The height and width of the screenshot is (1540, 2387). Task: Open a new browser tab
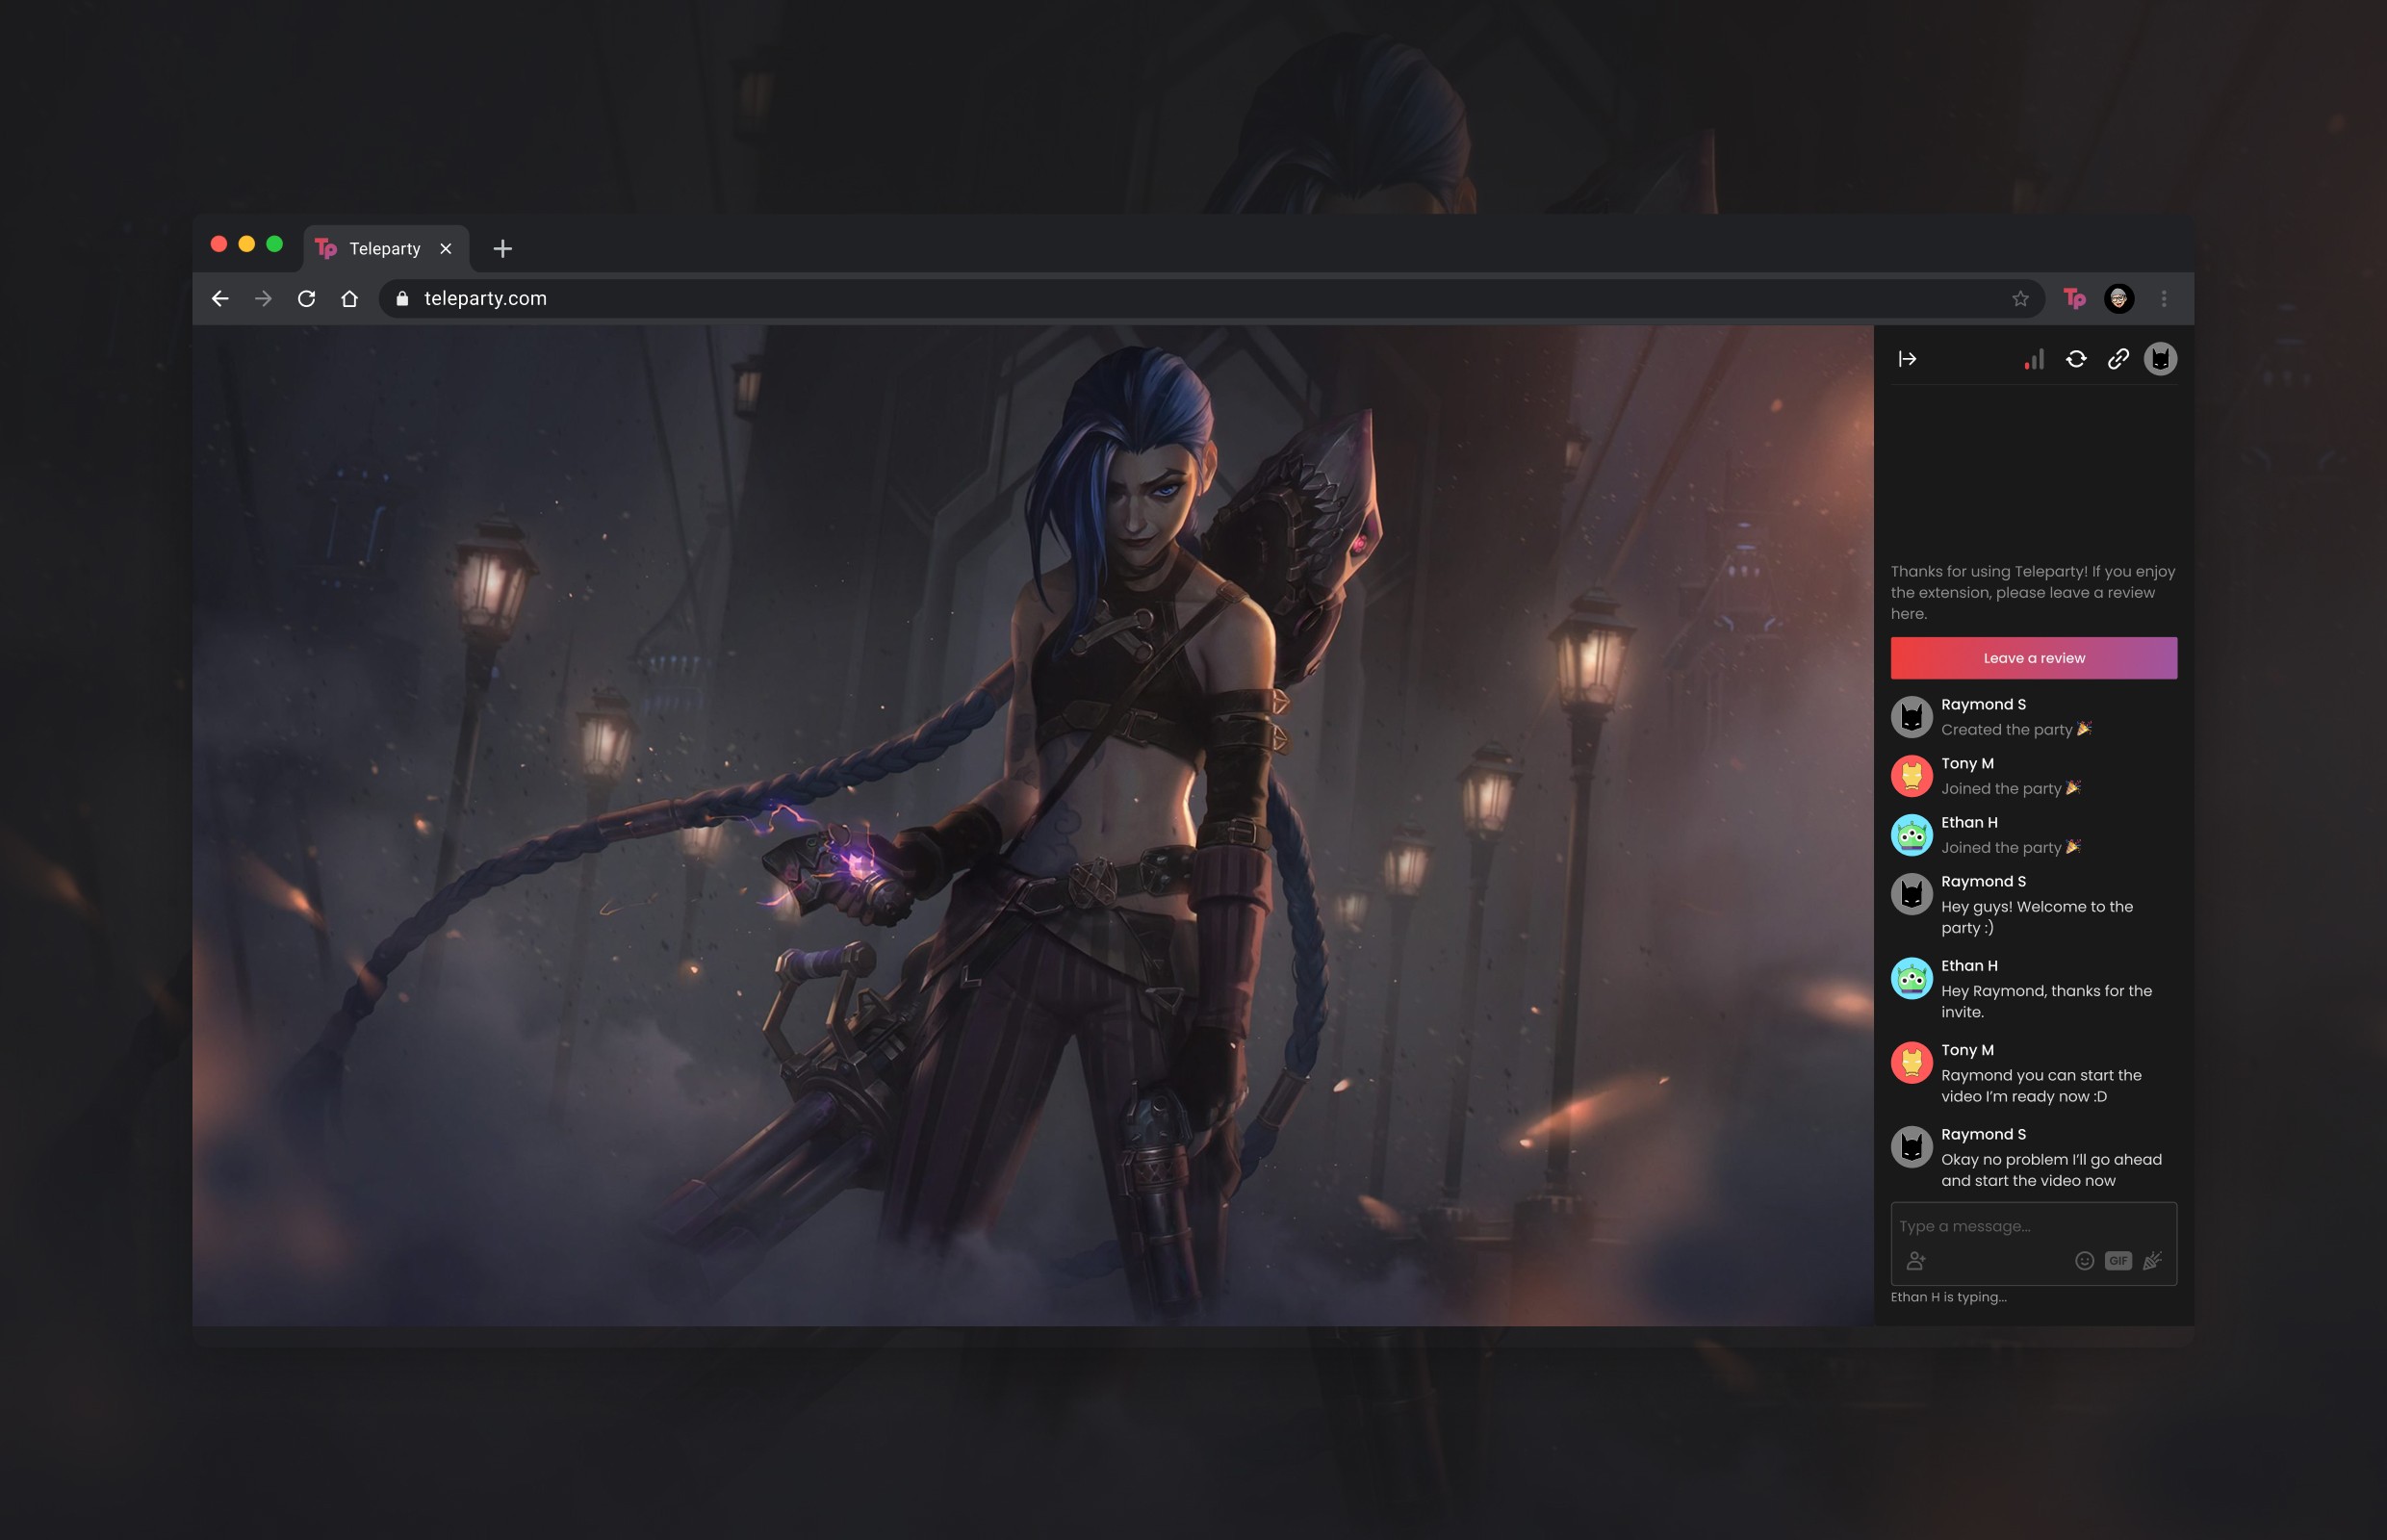coord(502,248)
